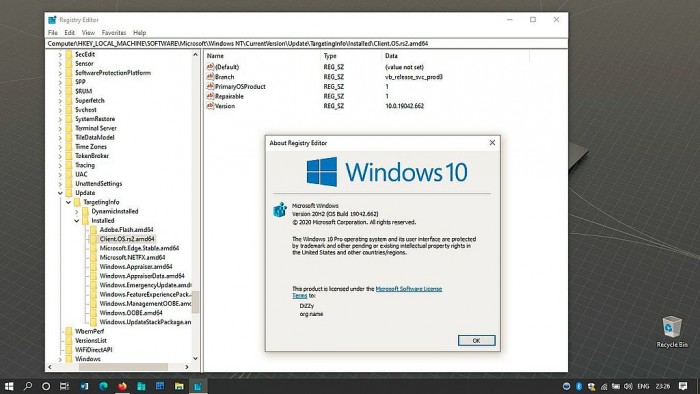Viewport: 700px width, 394px height.
Task: Select the SystemRestore key
Action: tap(95, 119)
